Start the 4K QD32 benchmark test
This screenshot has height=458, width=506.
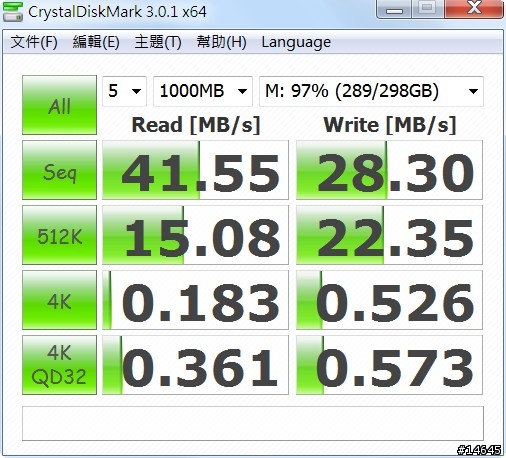coord(59,365)
